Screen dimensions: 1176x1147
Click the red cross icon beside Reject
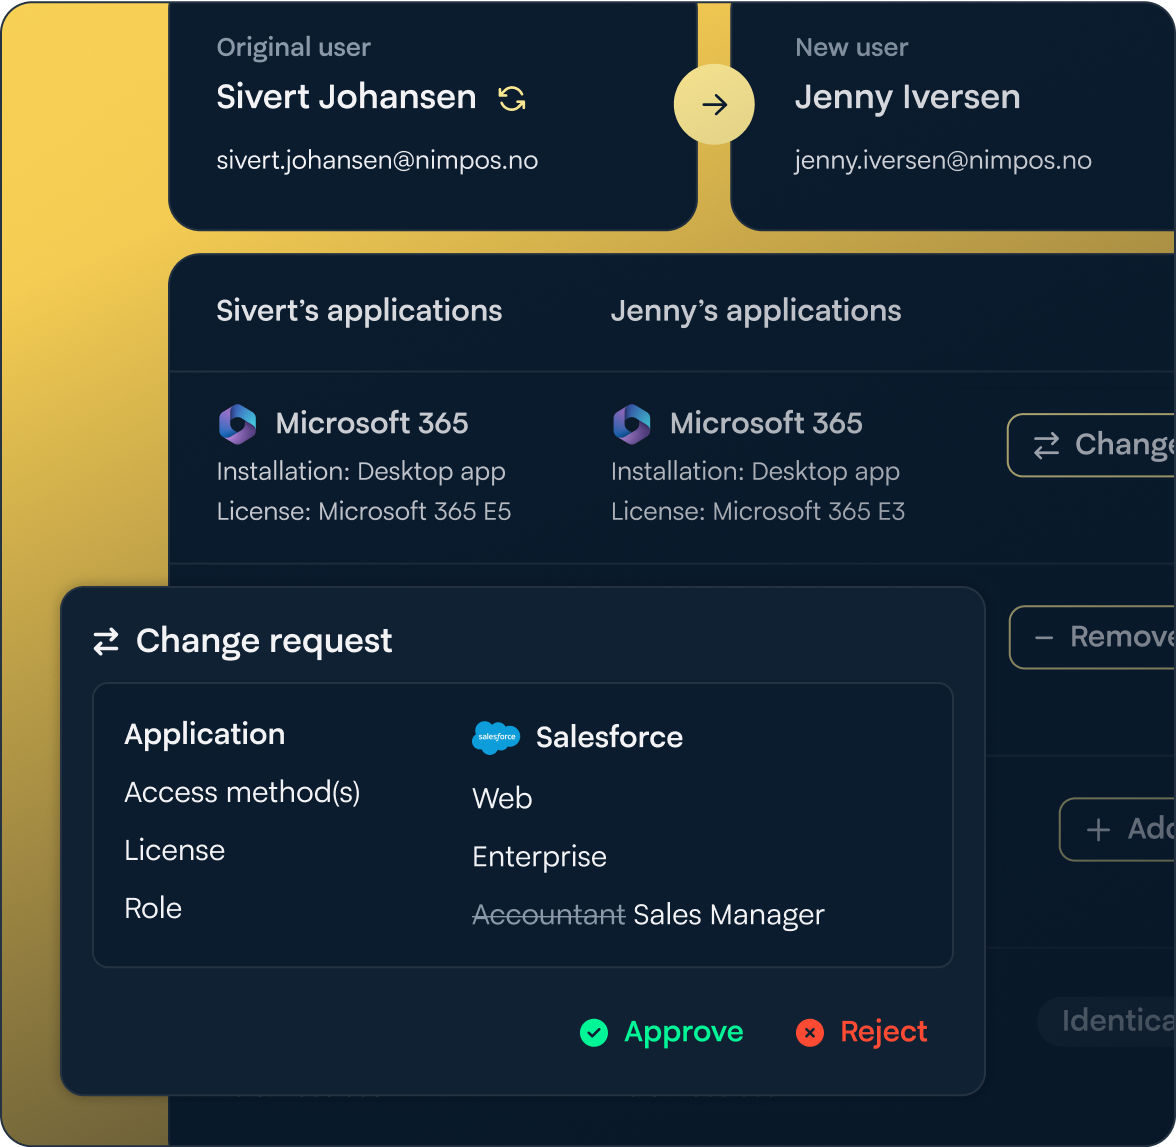(810, 1032)
